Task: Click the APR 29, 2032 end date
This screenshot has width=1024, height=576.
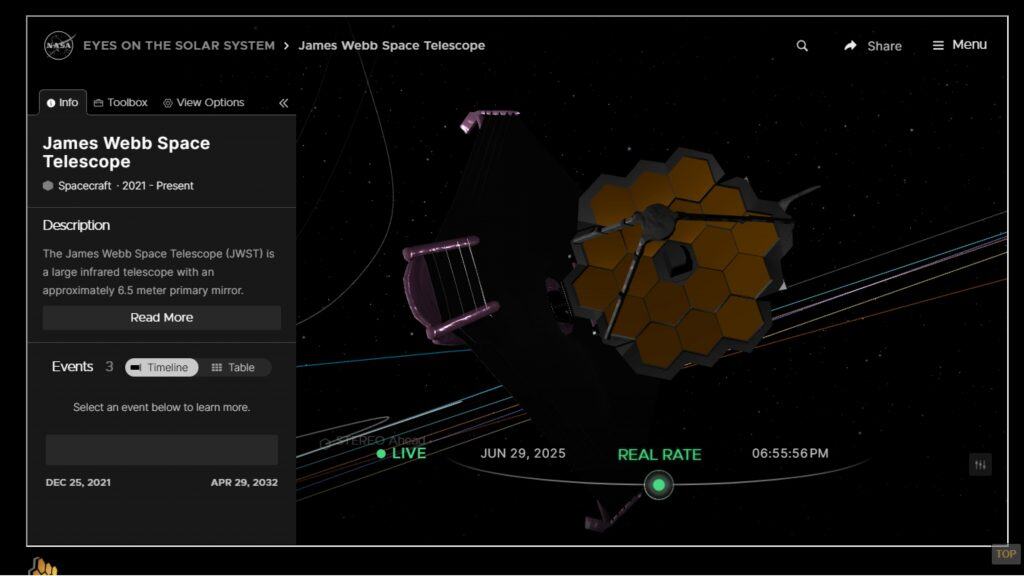Action: 244,483
